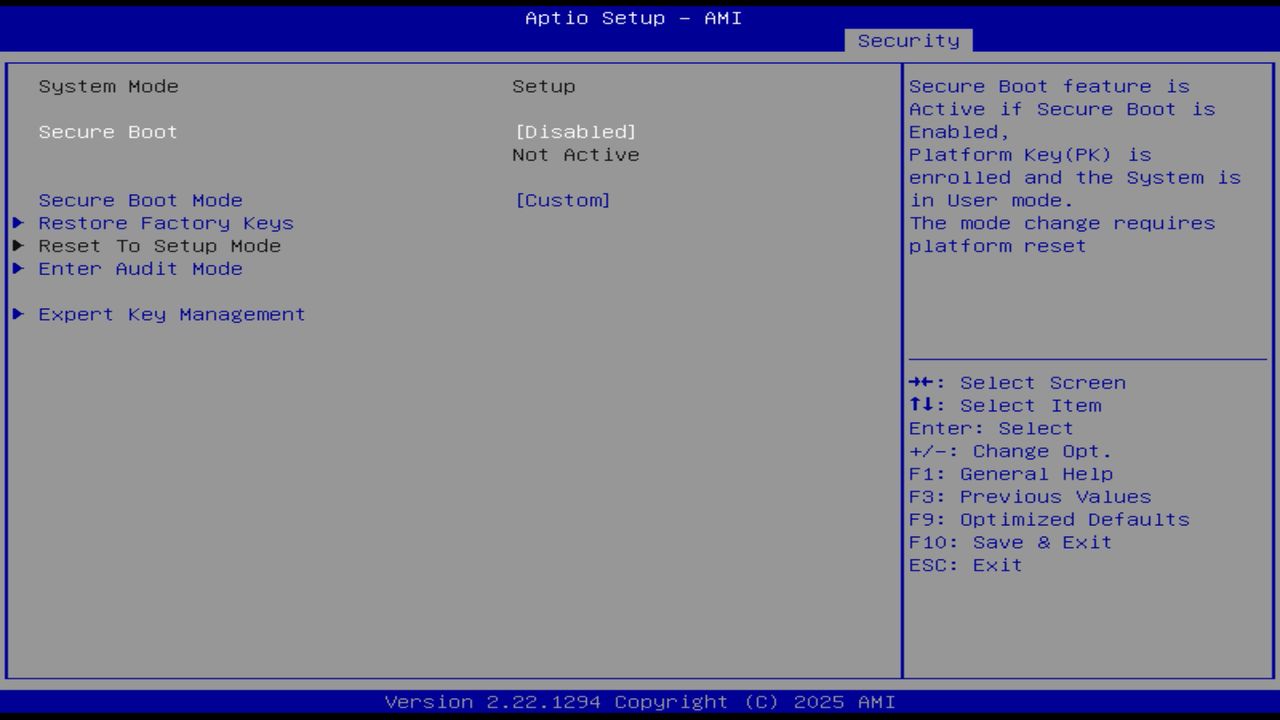
Task: Click the [Disabled] Secure Boot value
Action: [x=576, y=131]
